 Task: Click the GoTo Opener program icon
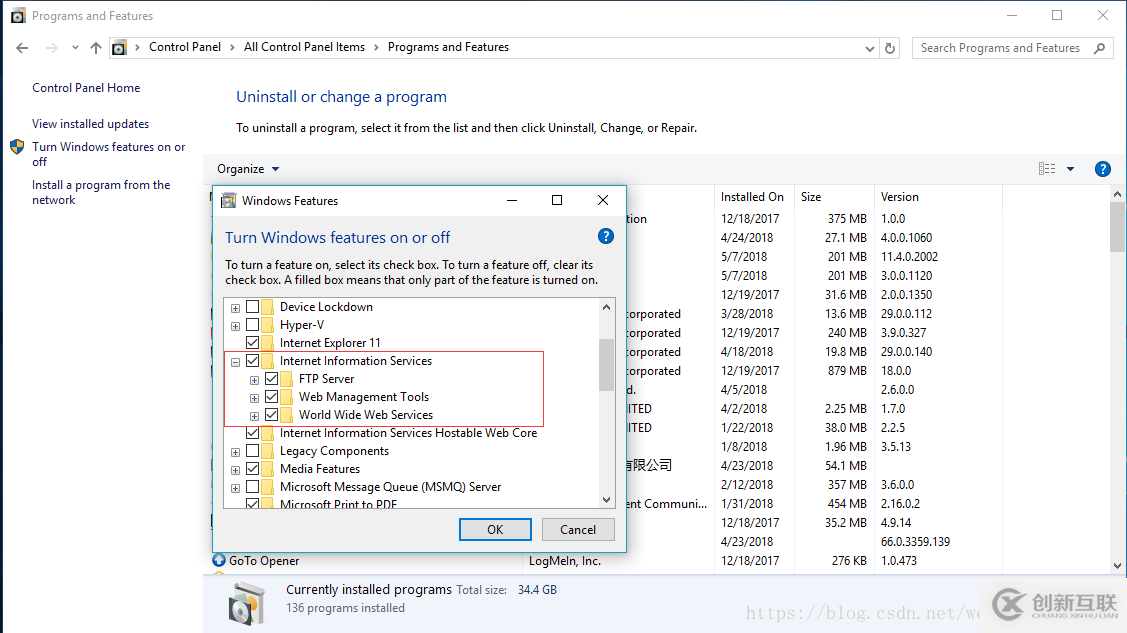218,560
